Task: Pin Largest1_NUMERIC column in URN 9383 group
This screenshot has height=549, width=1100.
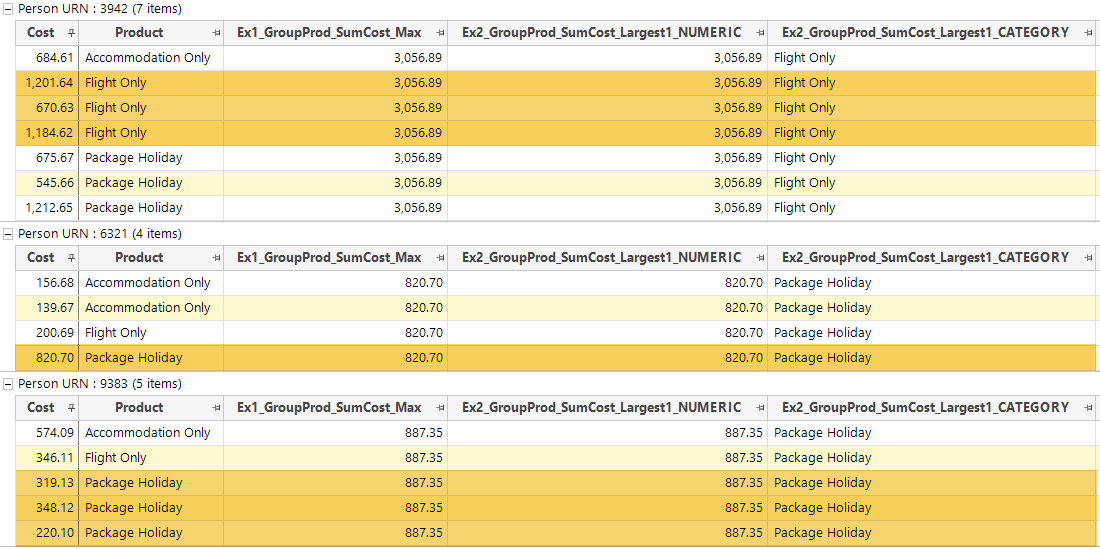Action: [x=760, y=408]
